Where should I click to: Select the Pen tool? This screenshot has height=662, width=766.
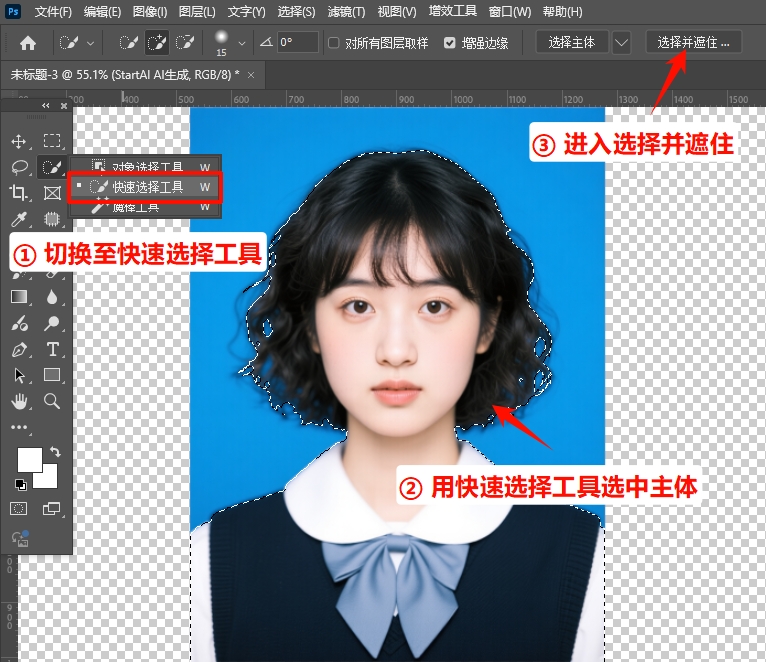click(x=19, y=349)
